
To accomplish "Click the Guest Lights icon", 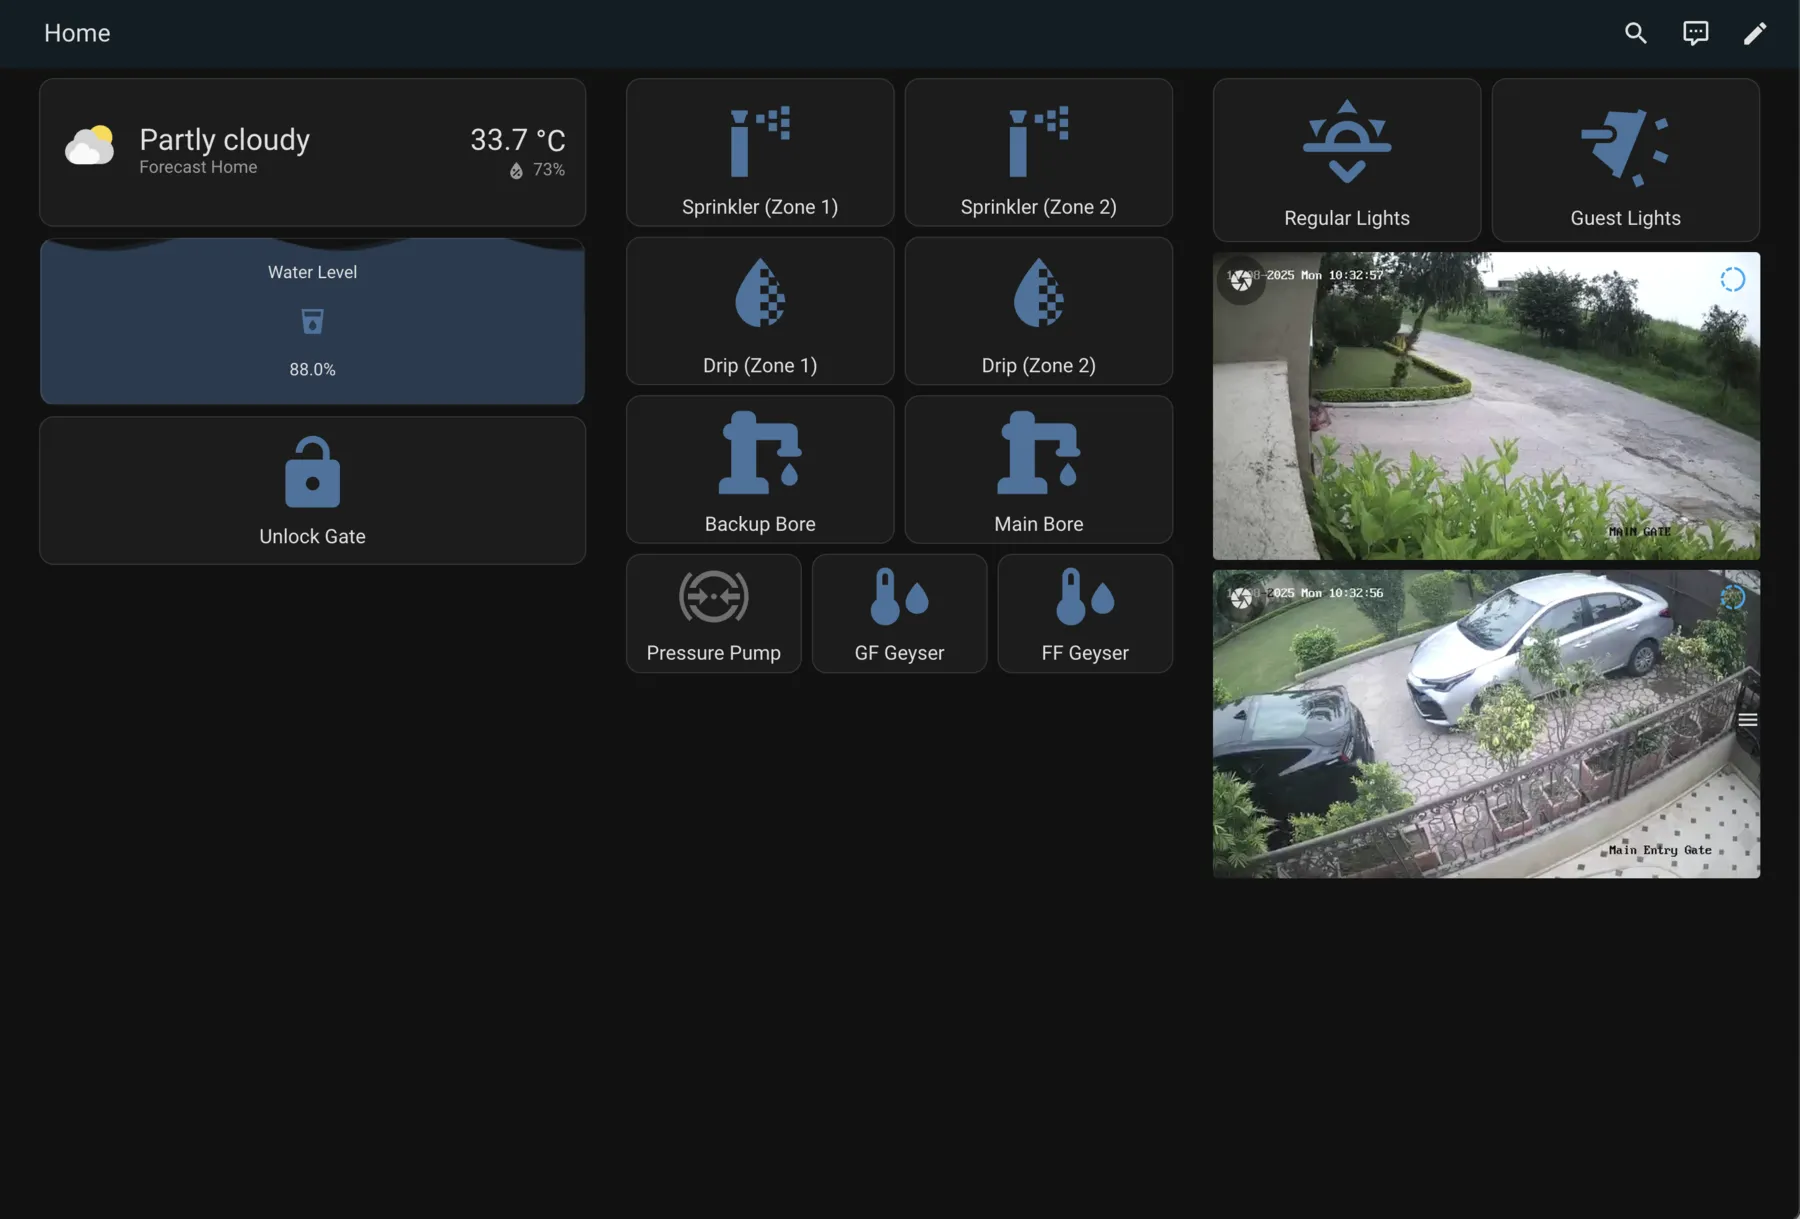I will (1625, 147).
